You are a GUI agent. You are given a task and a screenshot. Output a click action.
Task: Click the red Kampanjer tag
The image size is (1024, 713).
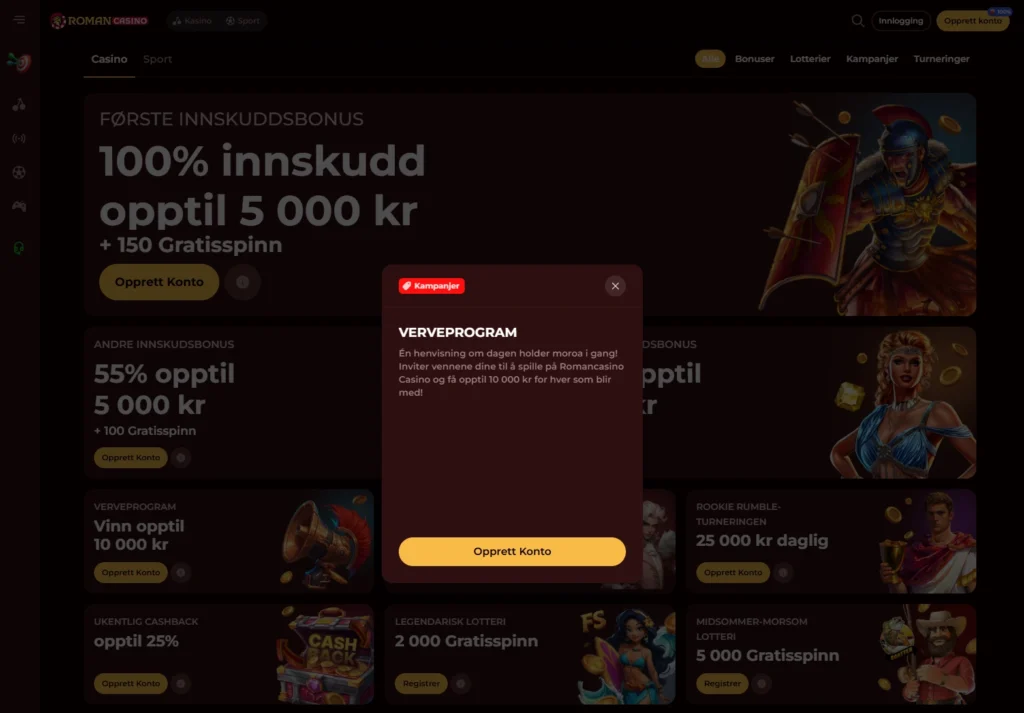[432, 286]
